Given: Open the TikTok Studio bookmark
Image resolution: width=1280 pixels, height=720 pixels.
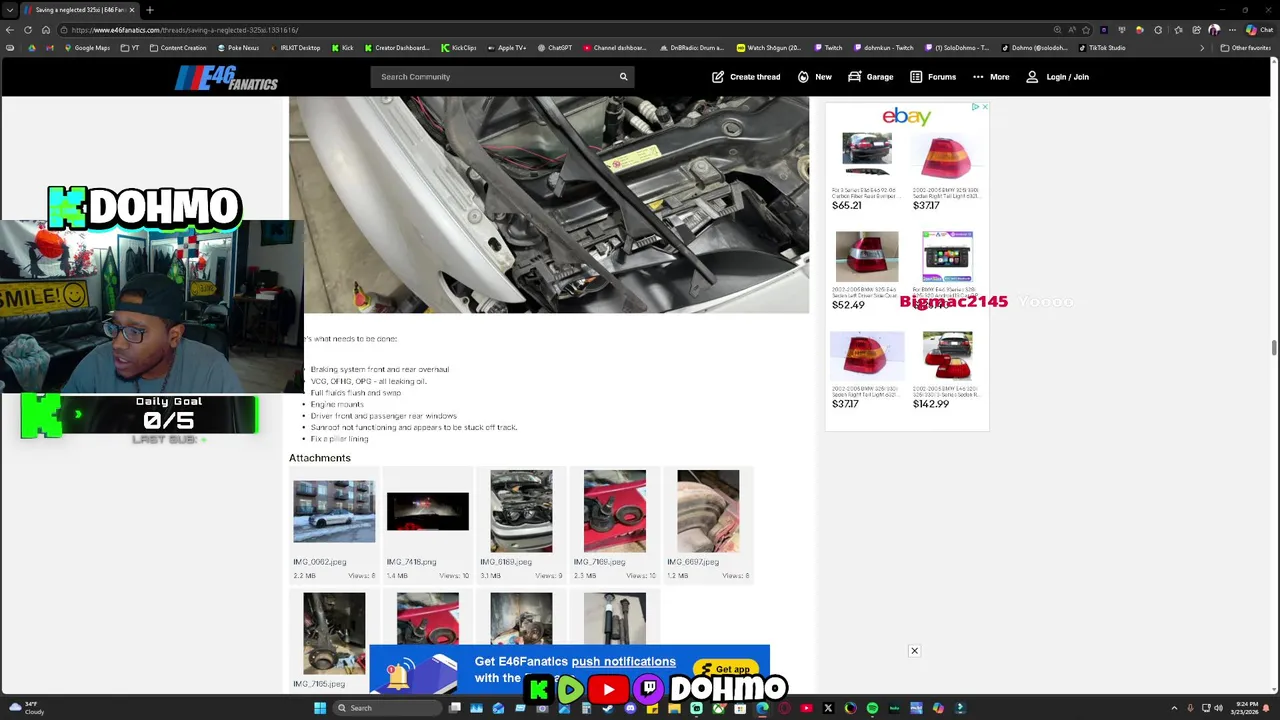Looking at the screenshot, I should pos(1101,48).
